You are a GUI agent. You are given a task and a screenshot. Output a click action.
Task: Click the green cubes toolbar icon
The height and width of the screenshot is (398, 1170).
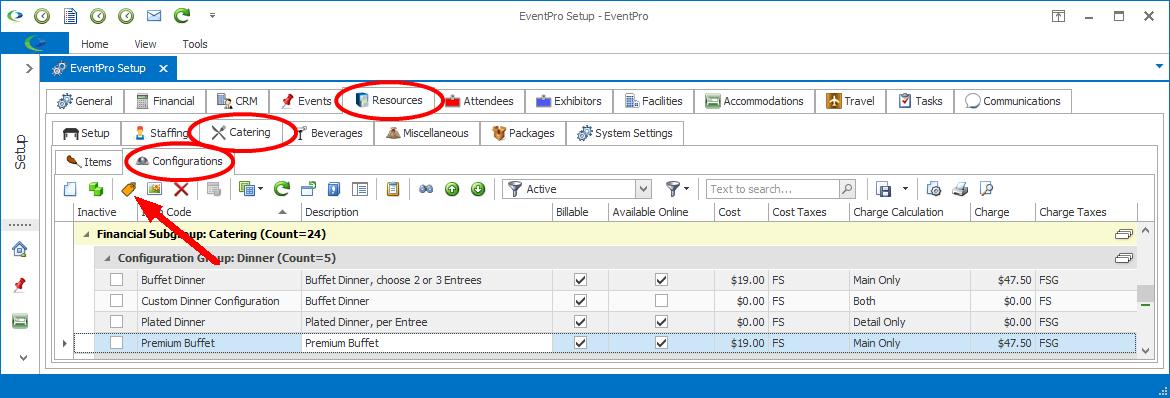[x=95, y=189]
